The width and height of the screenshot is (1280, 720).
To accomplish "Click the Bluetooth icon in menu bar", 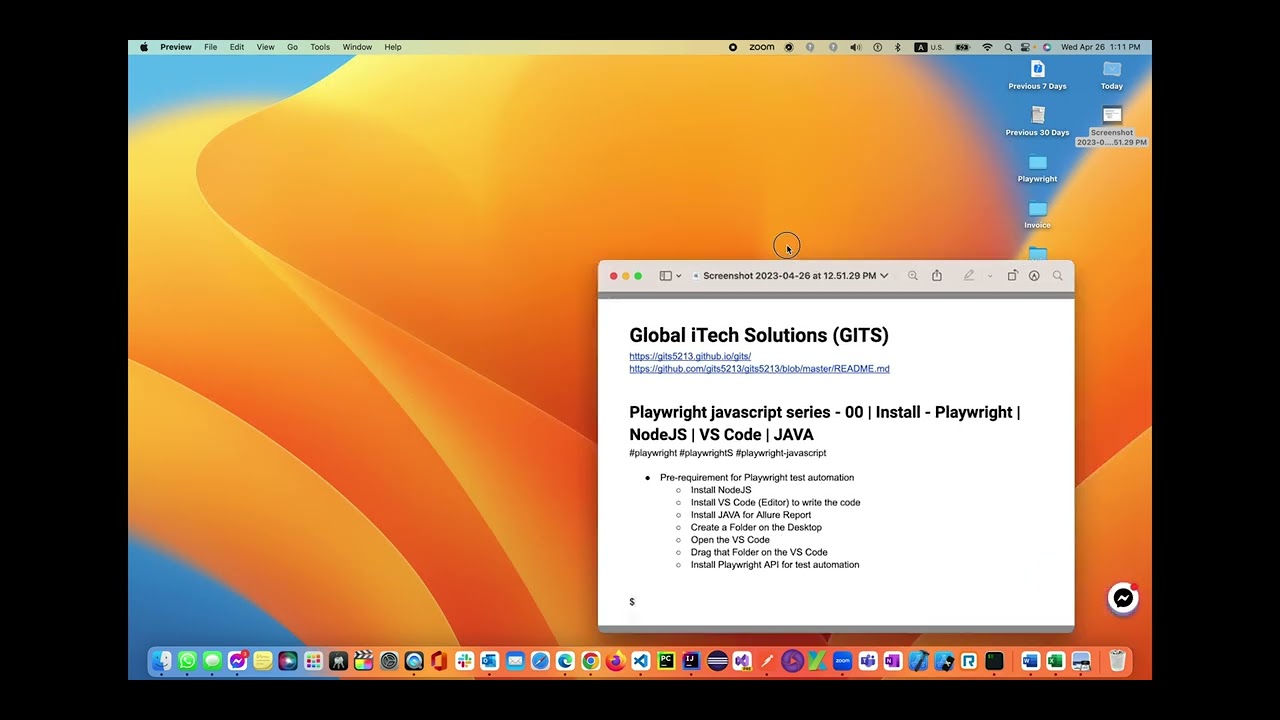I will pyautogui.click(x=897, y=47).
